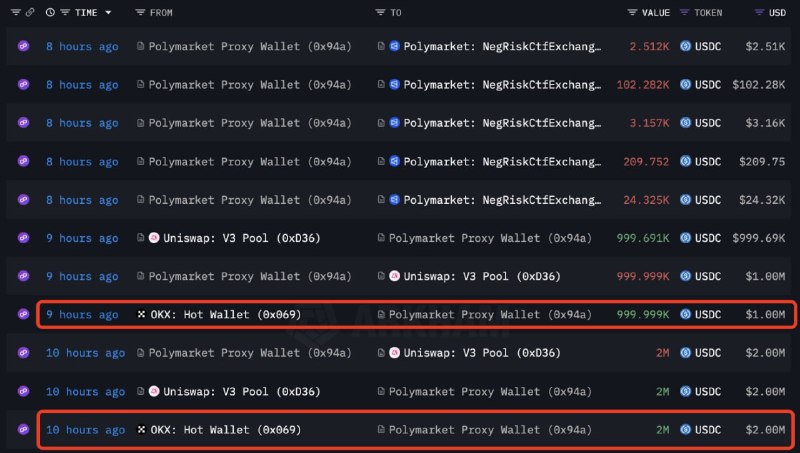The height and width of the screenshot is (453, 800).
Task: Expand the TIME sort dropdown arrow
Action: tap(108, 13)
